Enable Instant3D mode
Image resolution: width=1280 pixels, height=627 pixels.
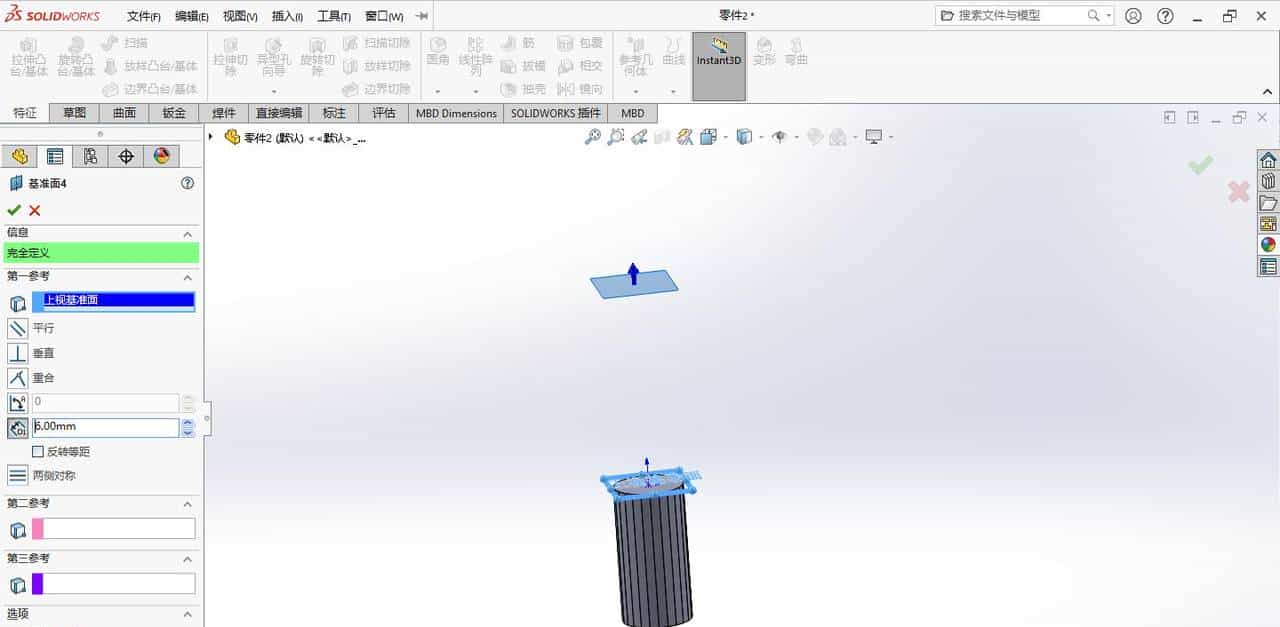click(719, 60)
